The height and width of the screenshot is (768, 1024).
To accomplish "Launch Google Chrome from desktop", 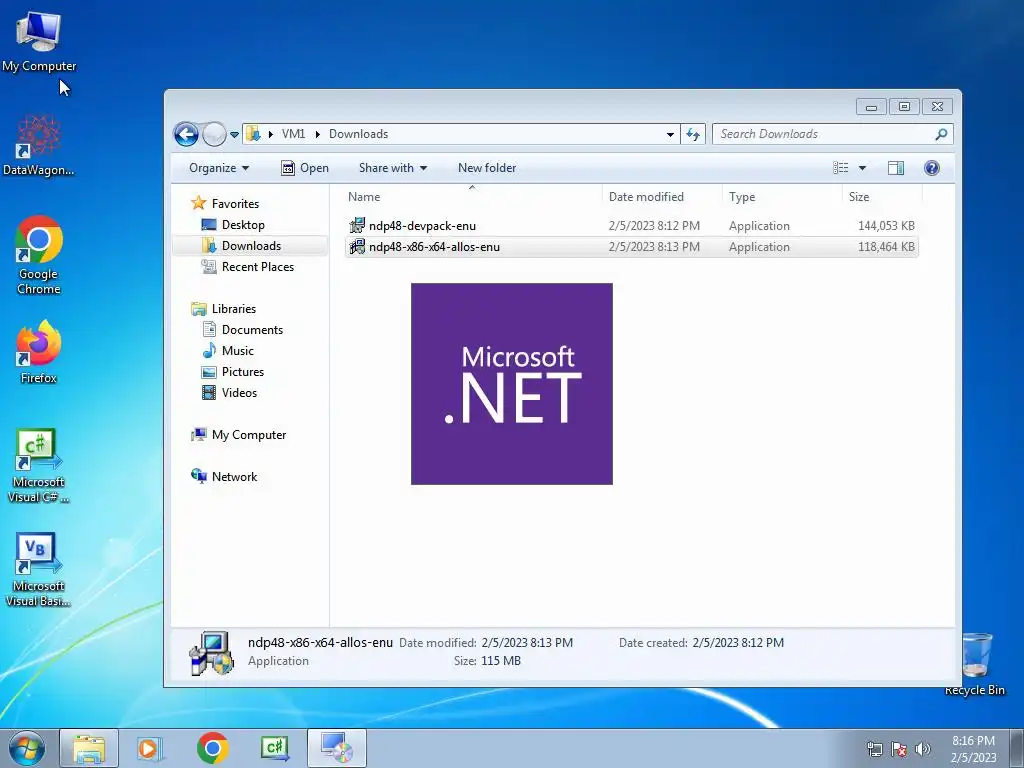I will 39,255.
